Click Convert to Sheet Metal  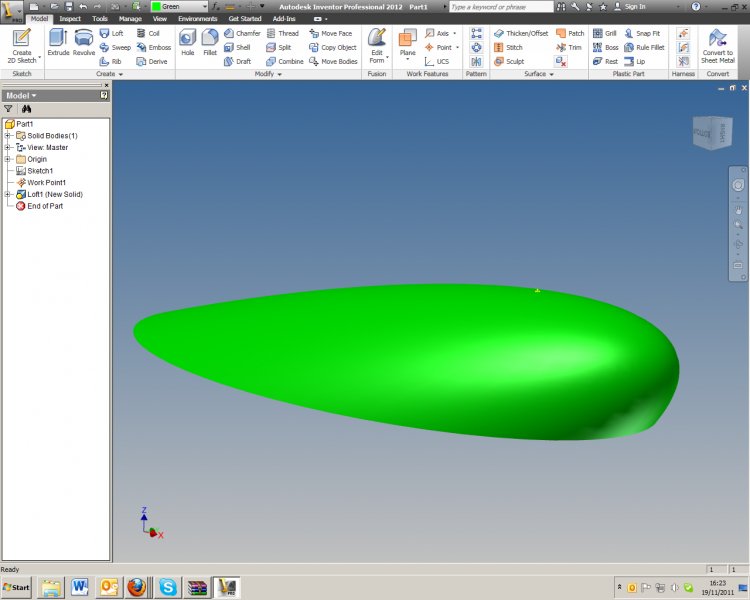point(717,46)
